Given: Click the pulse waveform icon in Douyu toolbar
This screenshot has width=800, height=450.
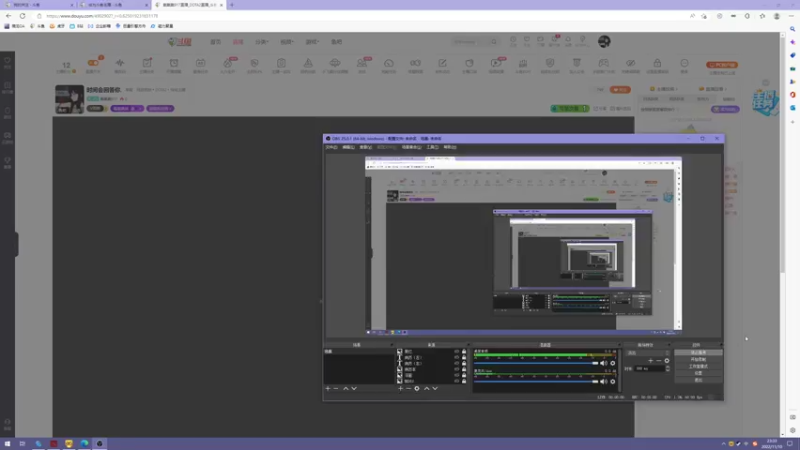Looking at the screenshot, I should pos(120,63).
